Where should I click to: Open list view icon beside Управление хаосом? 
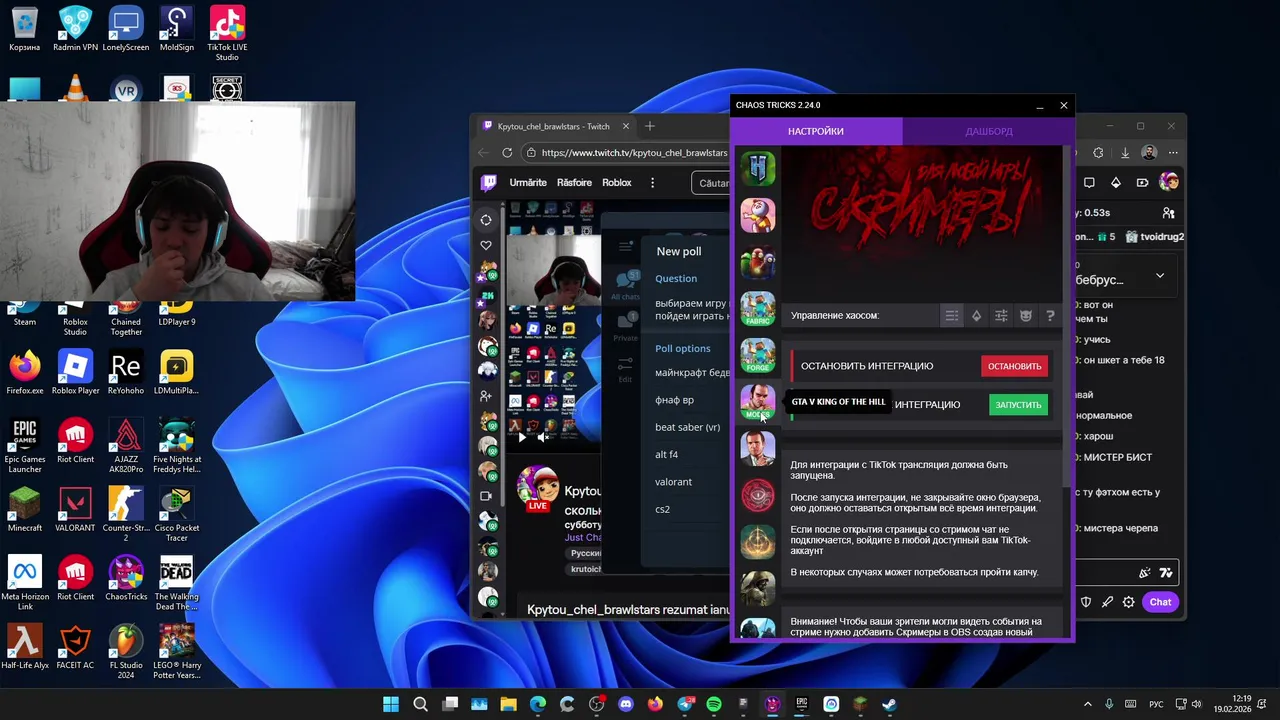coord(952,315)
